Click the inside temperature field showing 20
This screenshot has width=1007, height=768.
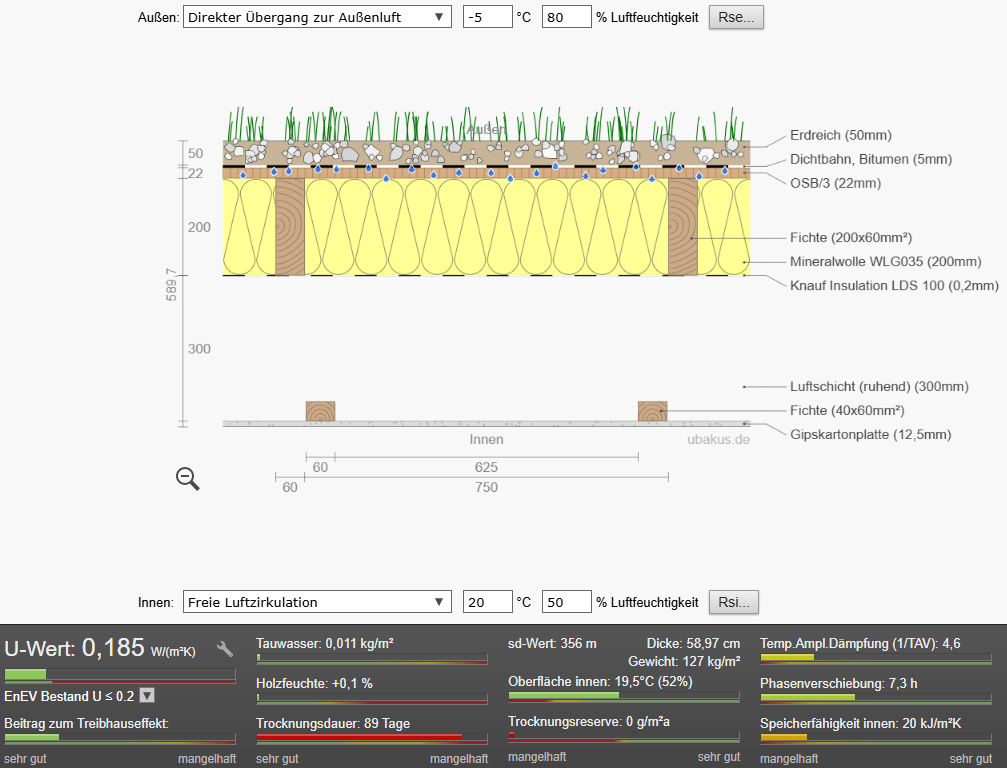pos(486,602)
